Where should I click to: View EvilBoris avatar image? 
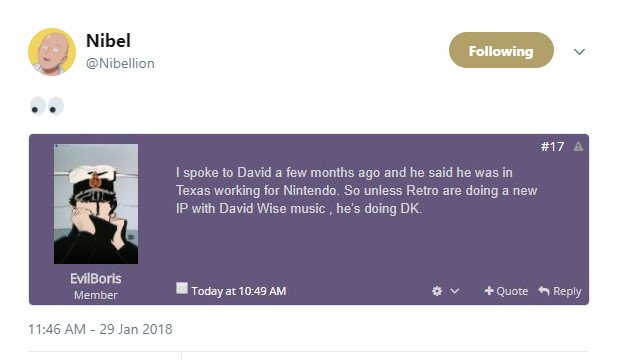[96, 204]
